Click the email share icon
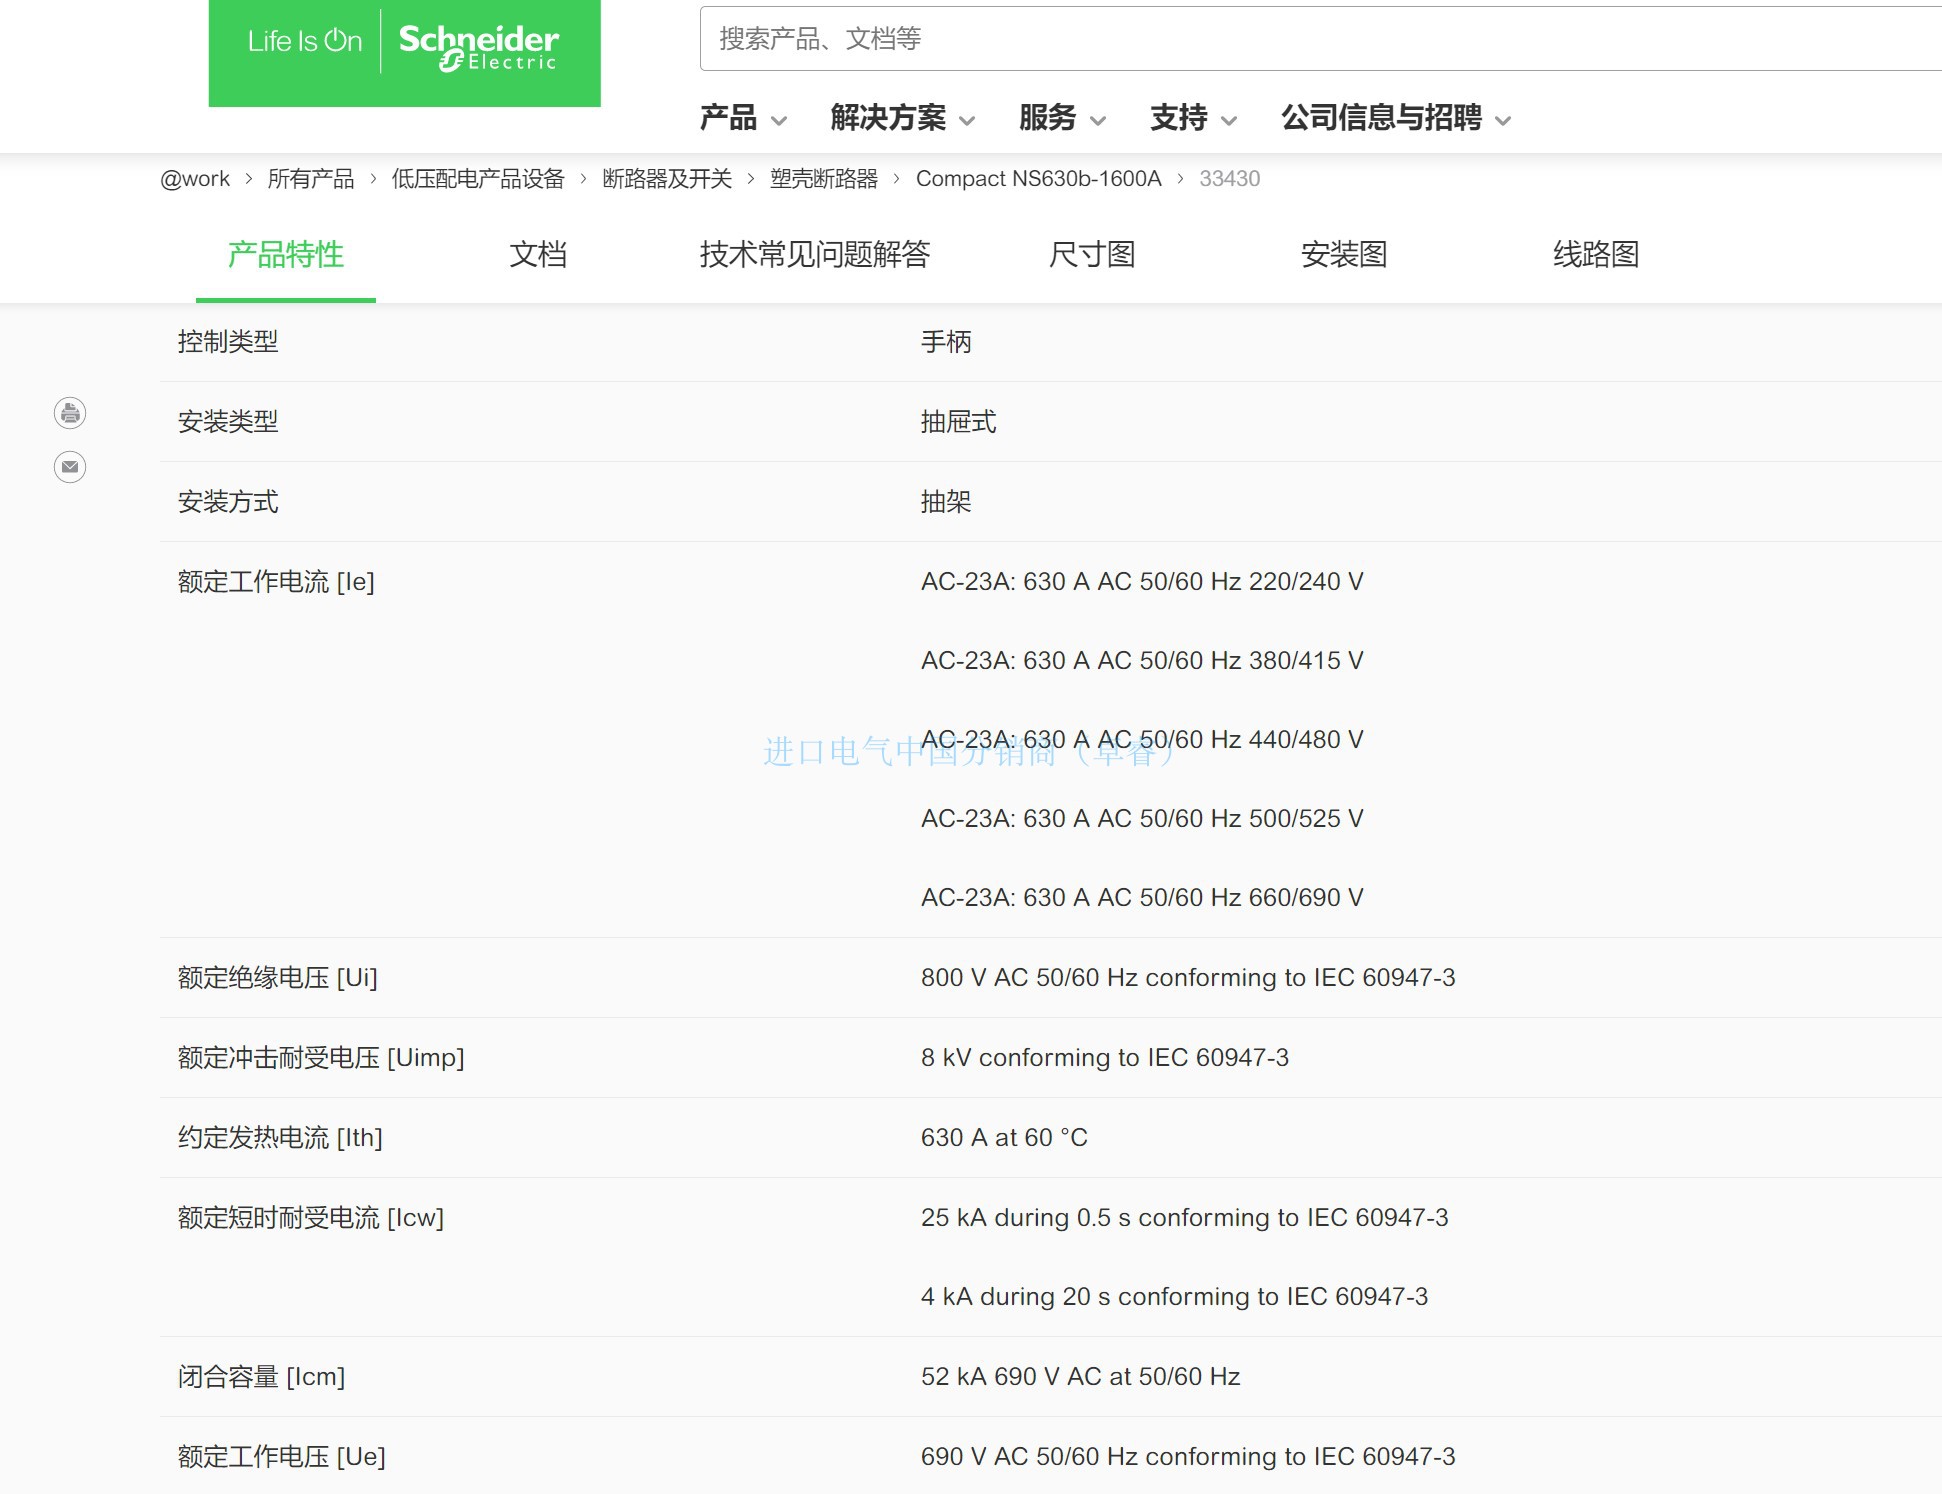This screenshot has height=1494, width=1942. 70,467
